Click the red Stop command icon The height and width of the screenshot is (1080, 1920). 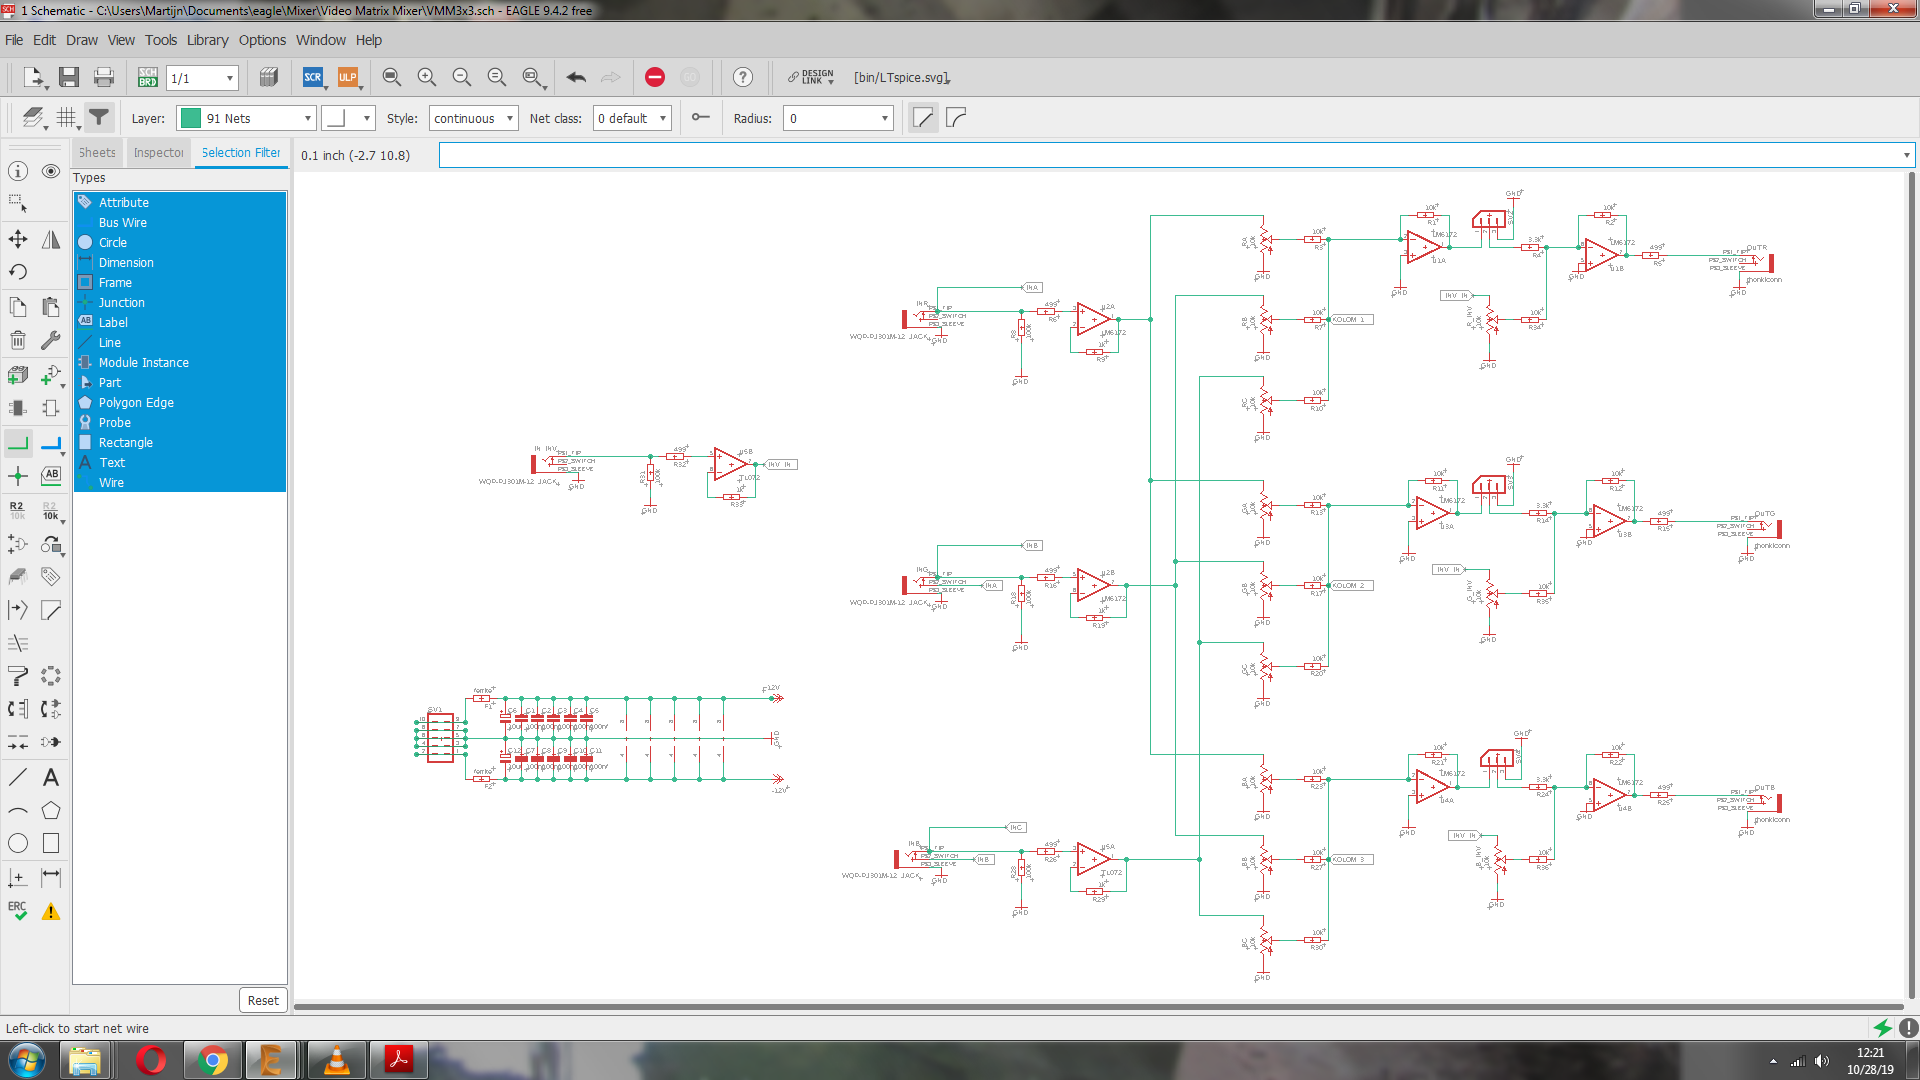coord(655,77)
